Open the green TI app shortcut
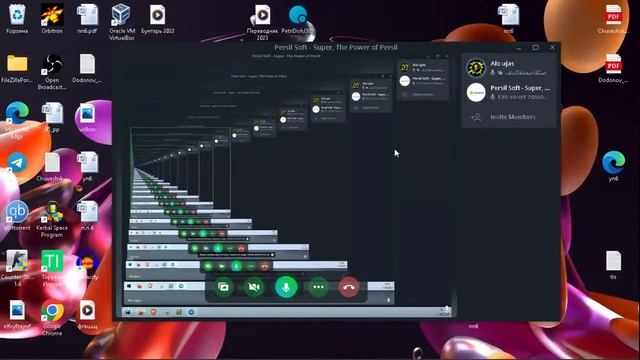 [52, 267]
